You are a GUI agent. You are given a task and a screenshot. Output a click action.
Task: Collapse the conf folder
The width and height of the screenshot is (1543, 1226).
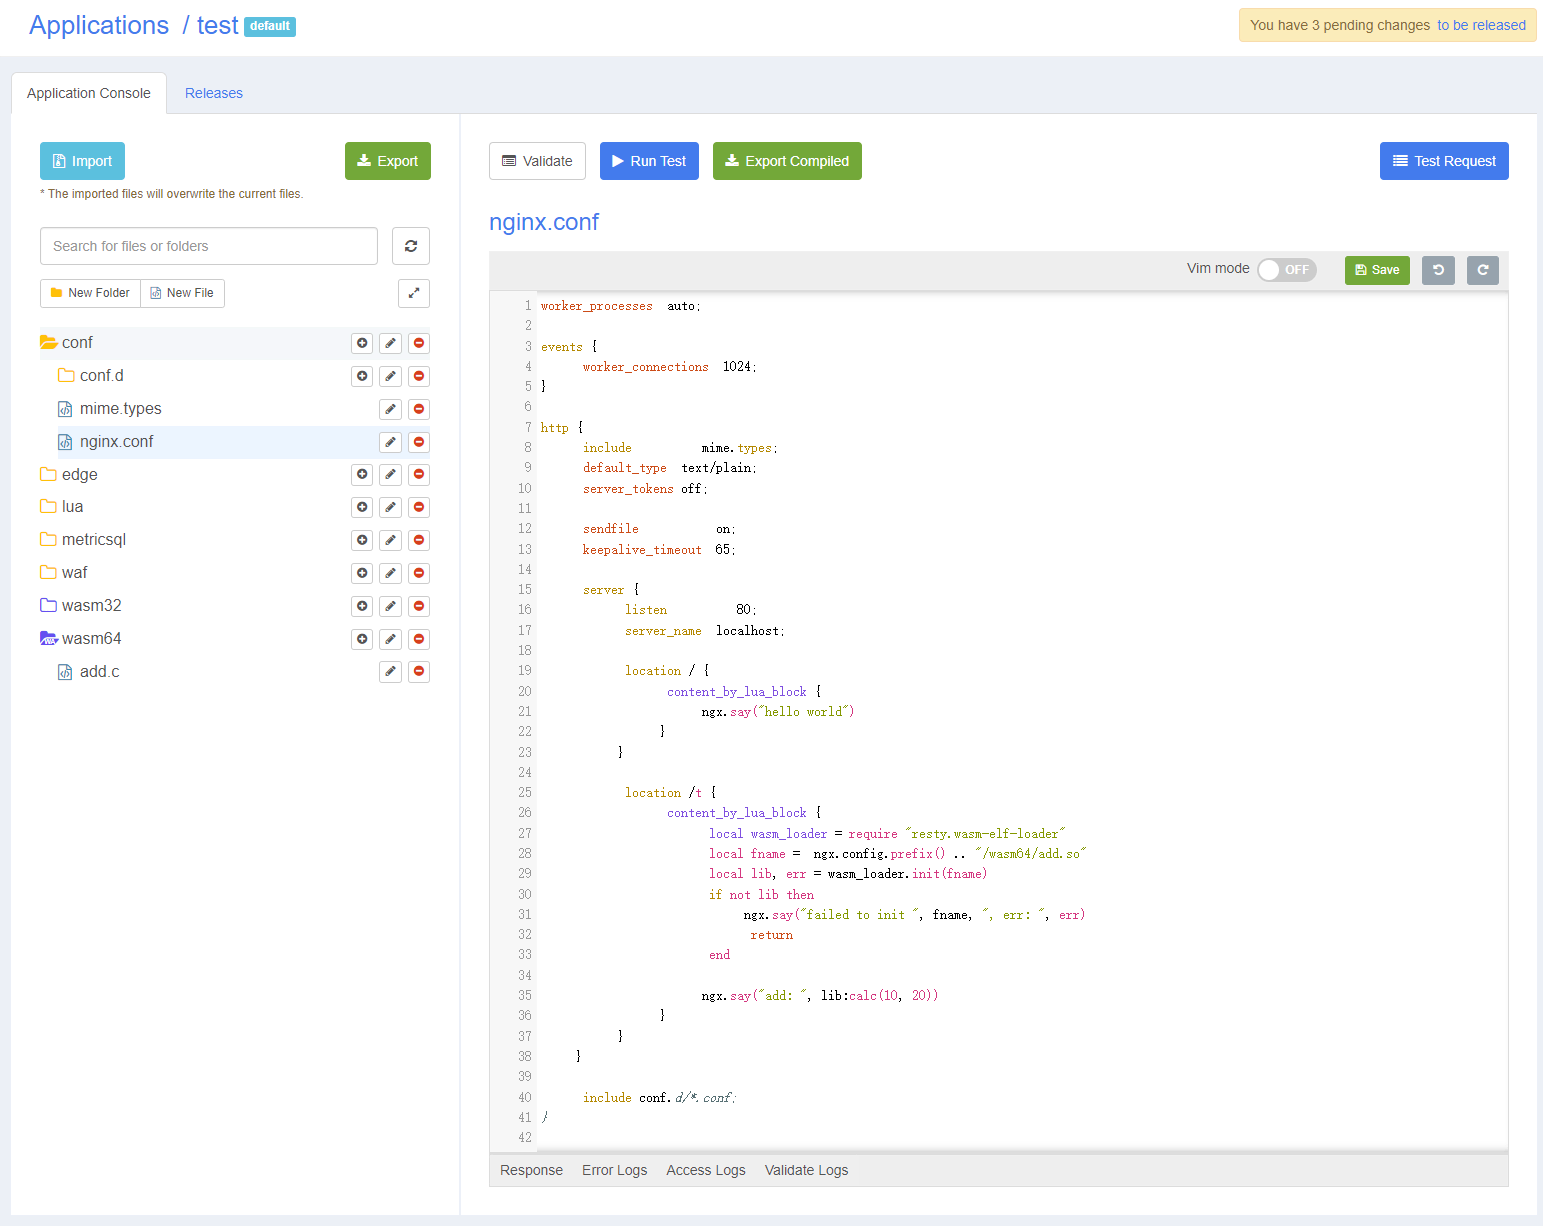click(x=48, y=343)
